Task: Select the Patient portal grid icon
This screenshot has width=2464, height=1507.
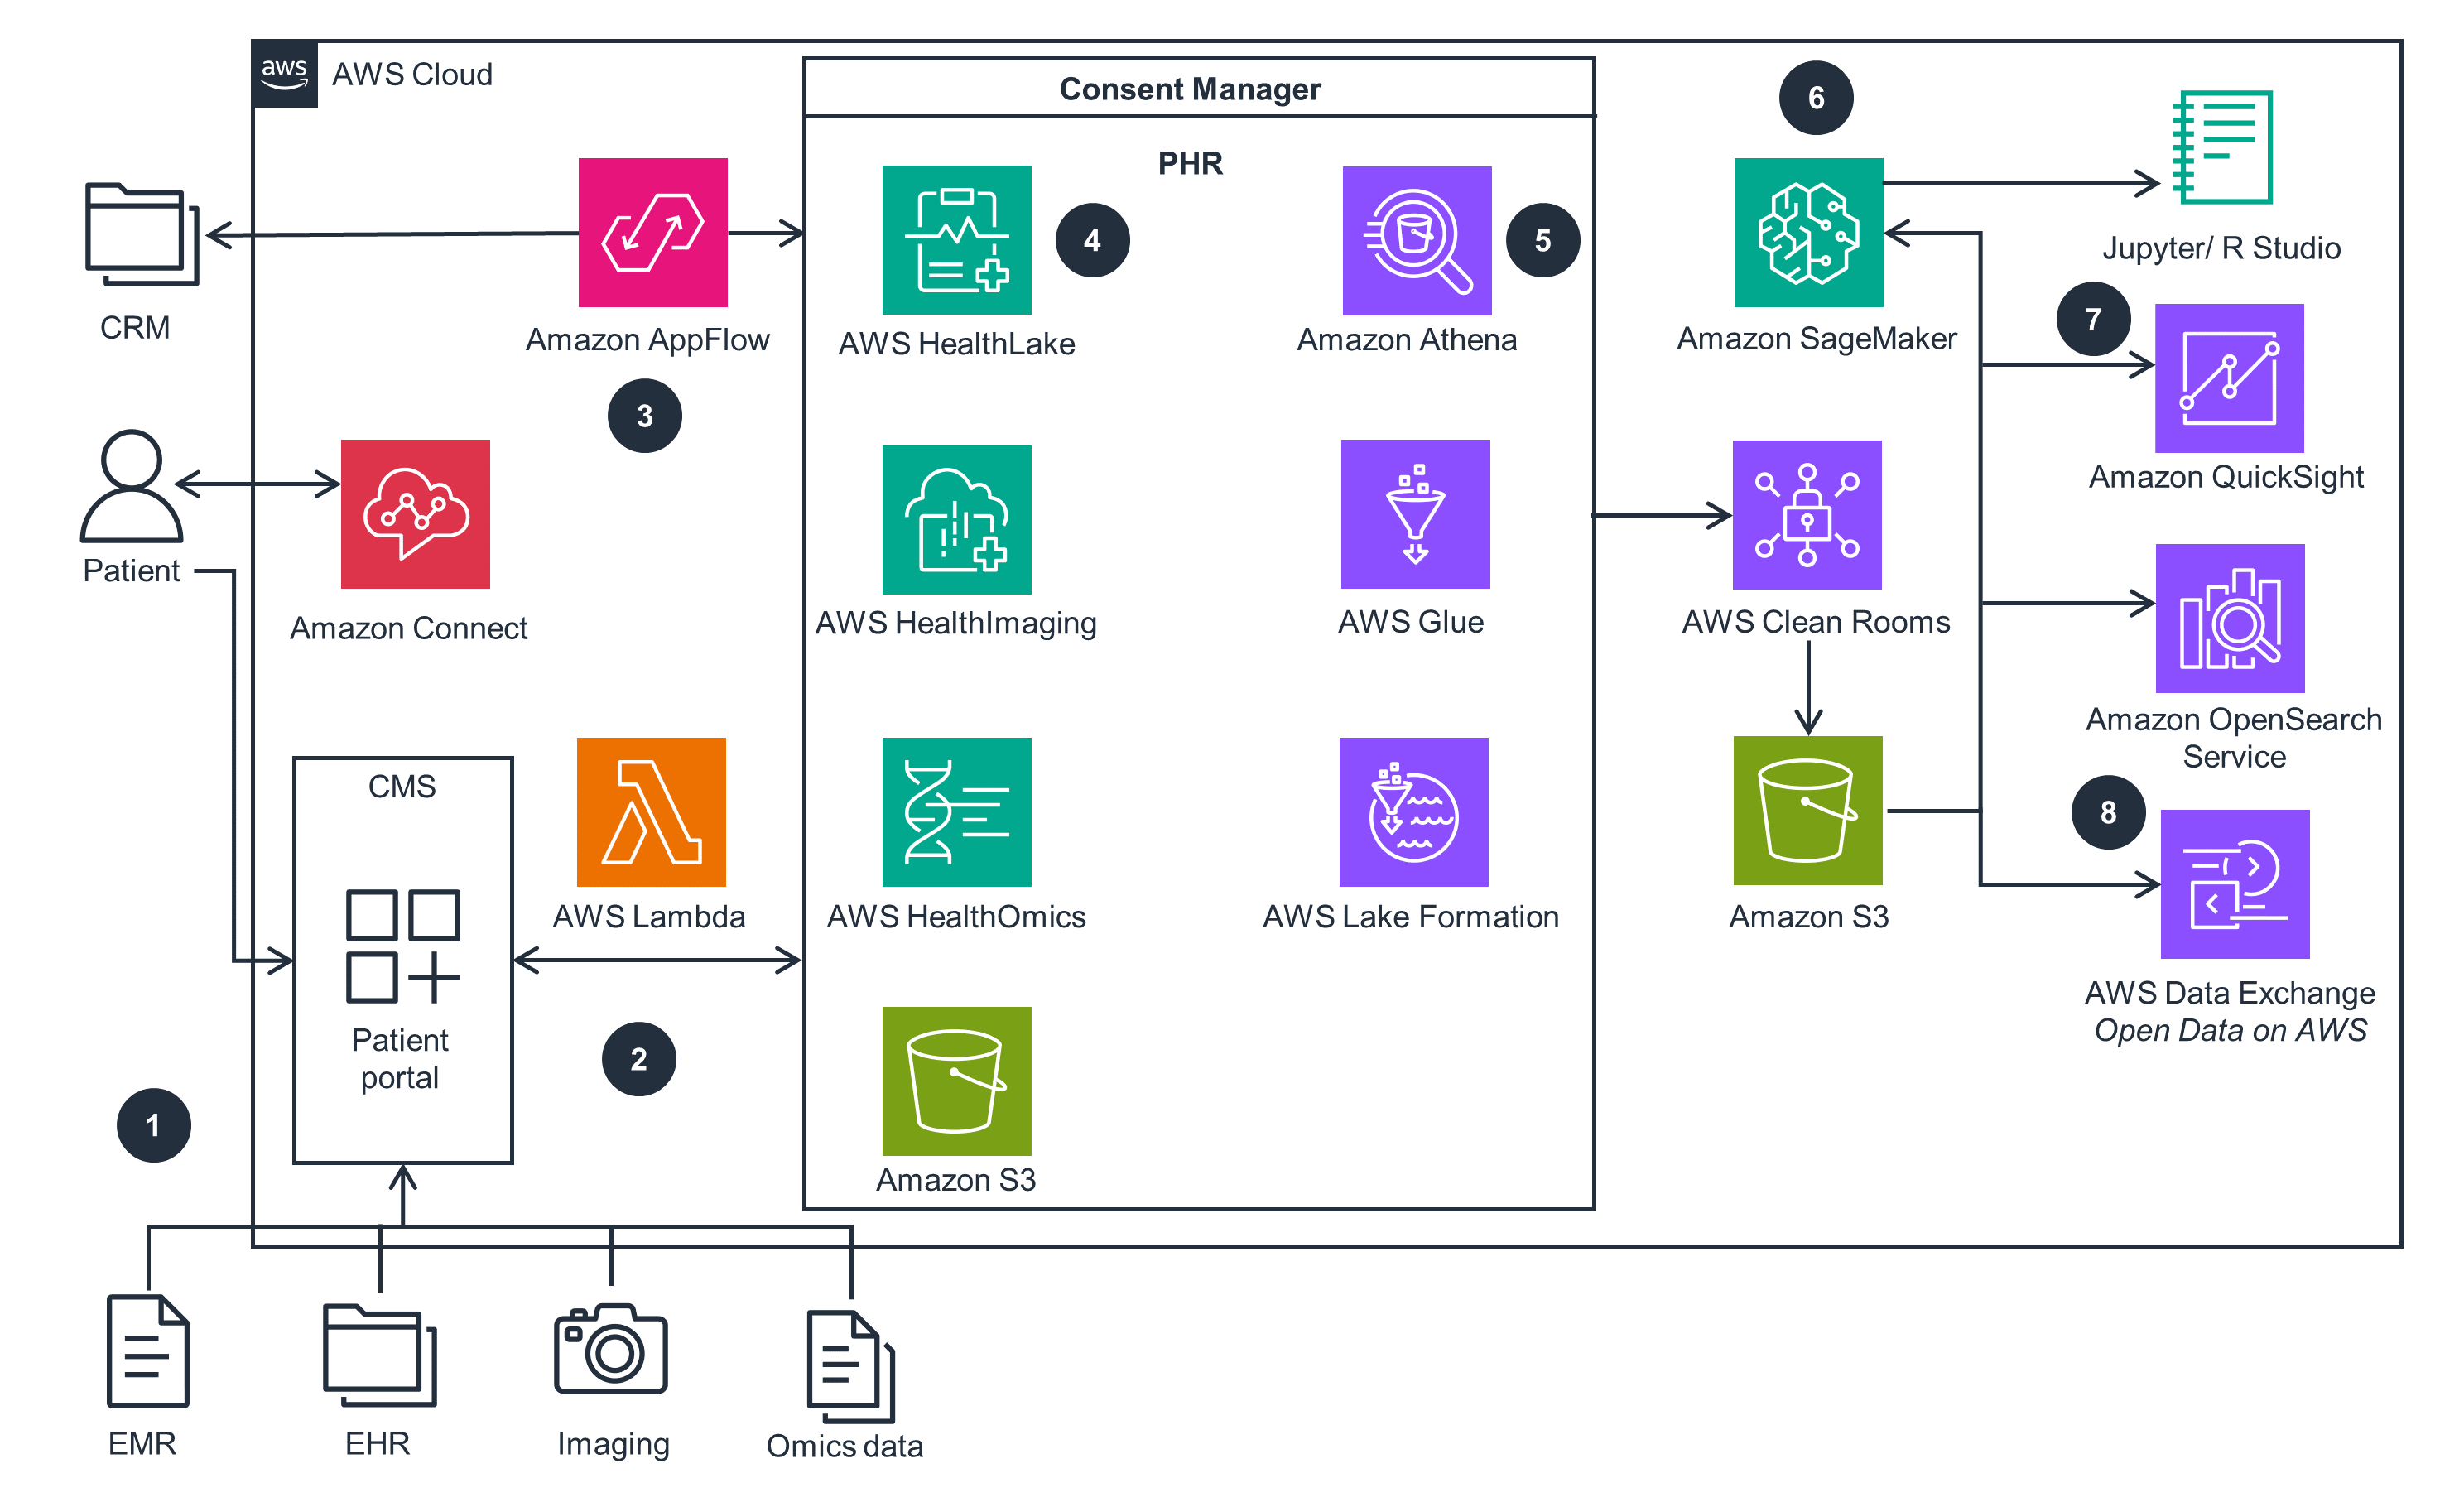Action: [403, 946]
